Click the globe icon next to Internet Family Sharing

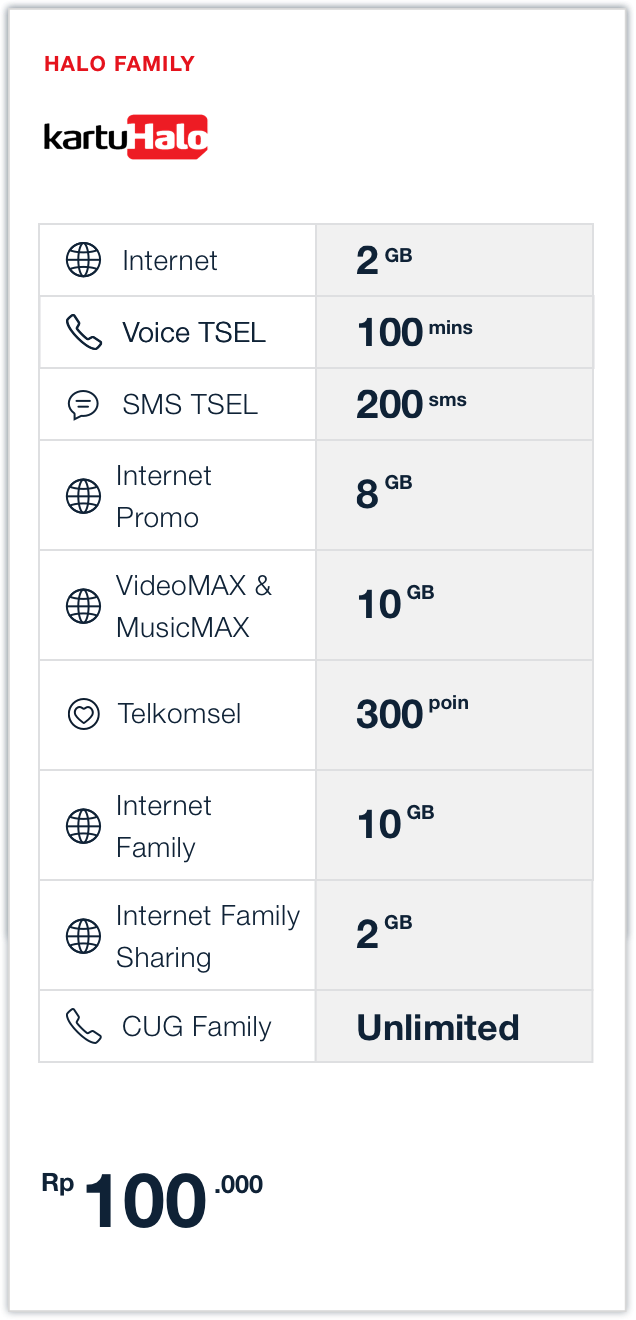tap(84, 936)
